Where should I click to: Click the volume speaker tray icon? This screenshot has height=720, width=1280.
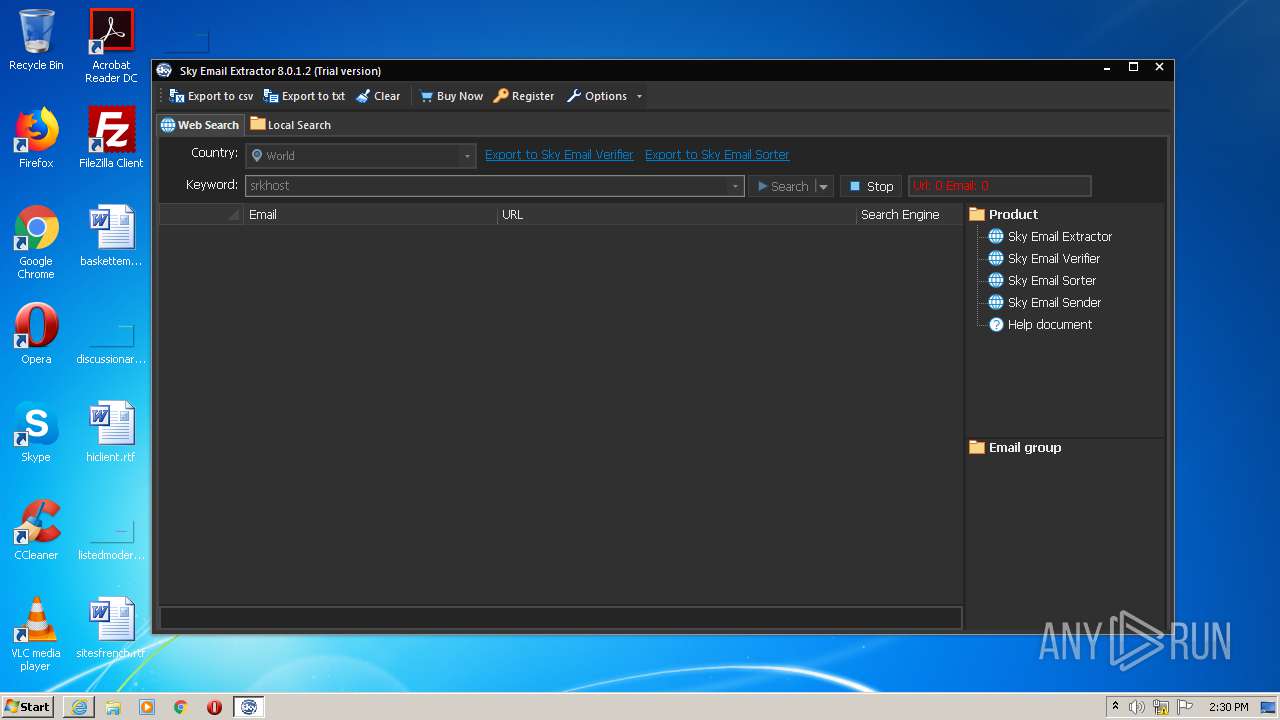[1137, 707]
